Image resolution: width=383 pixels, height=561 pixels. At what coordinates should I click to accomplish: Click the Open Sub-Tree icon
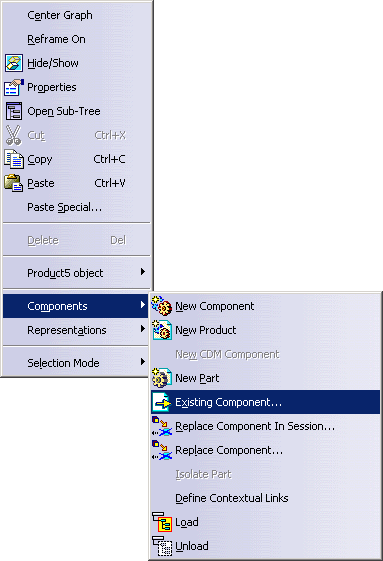pos(14,111)
